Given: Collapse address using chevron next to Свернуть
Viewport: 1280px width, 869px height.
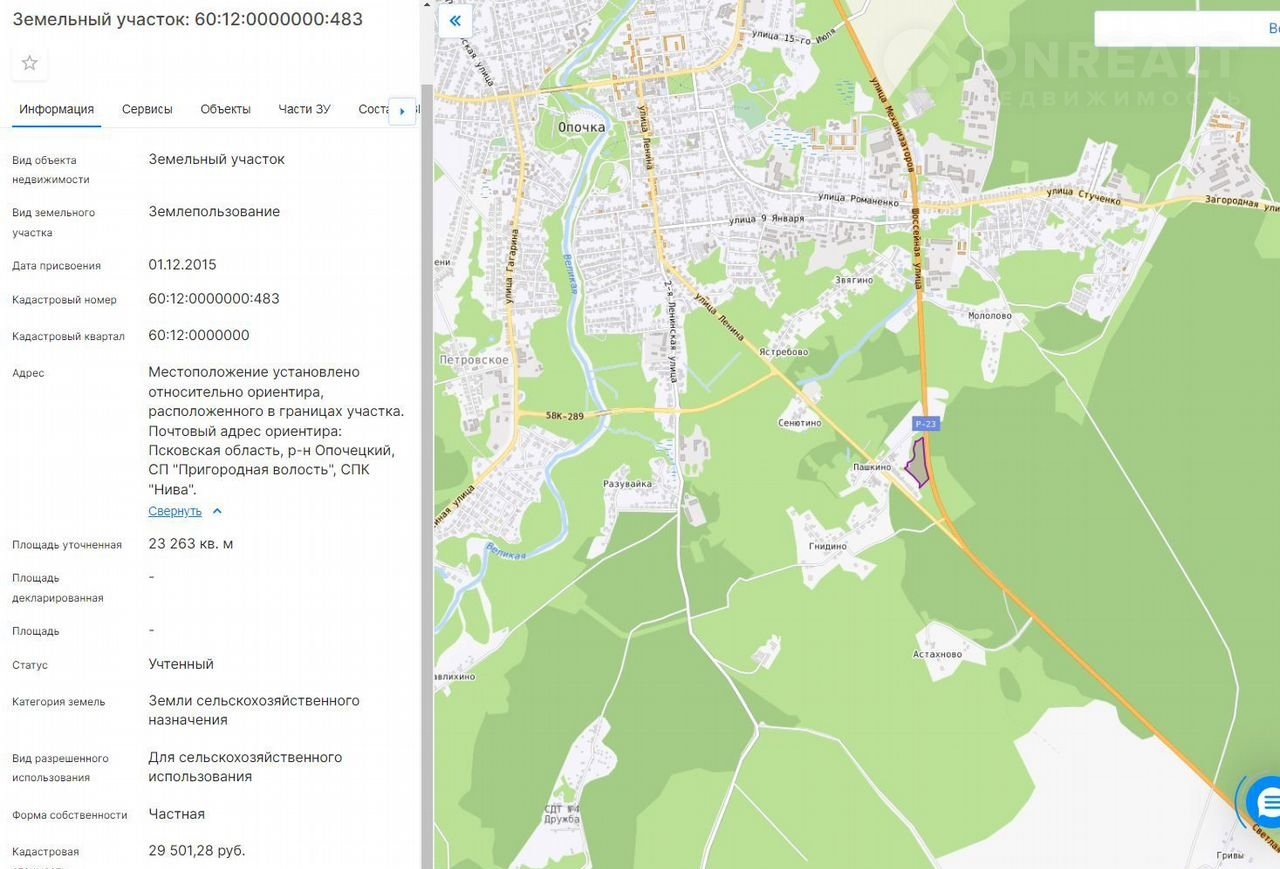Looking at the screenshot, I should (x=217, y=511).
